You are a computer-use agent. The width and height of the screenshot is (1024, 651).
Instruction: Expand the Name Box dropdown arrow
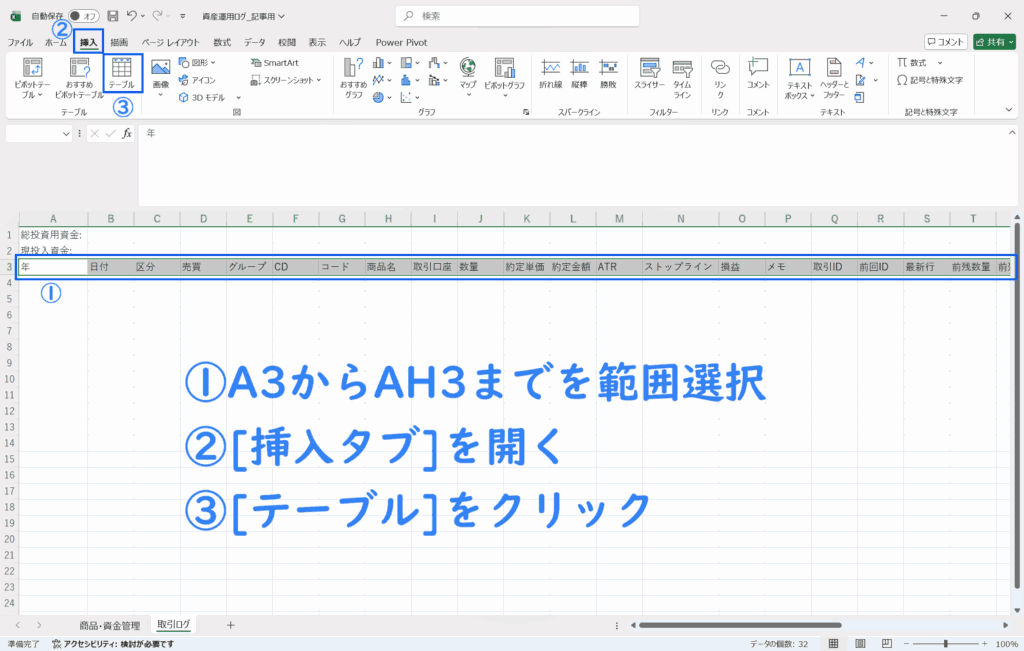[66, 133]
